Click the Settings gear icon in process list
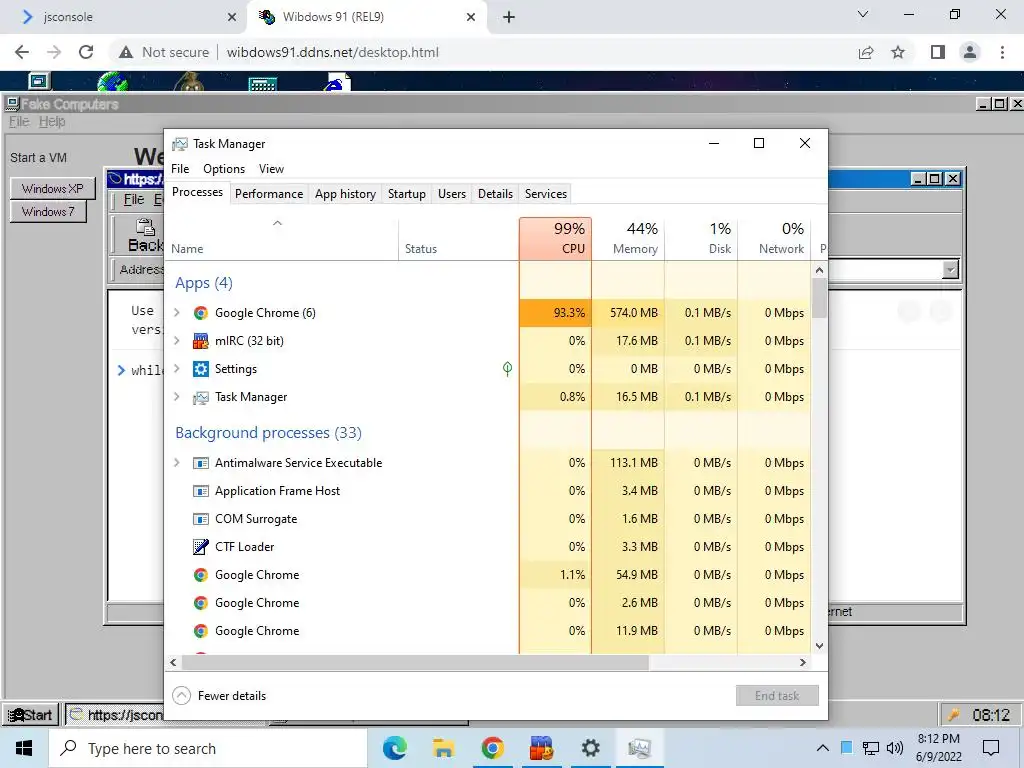The width and height of the screenshot is (1024, 768). click(200, 369)
